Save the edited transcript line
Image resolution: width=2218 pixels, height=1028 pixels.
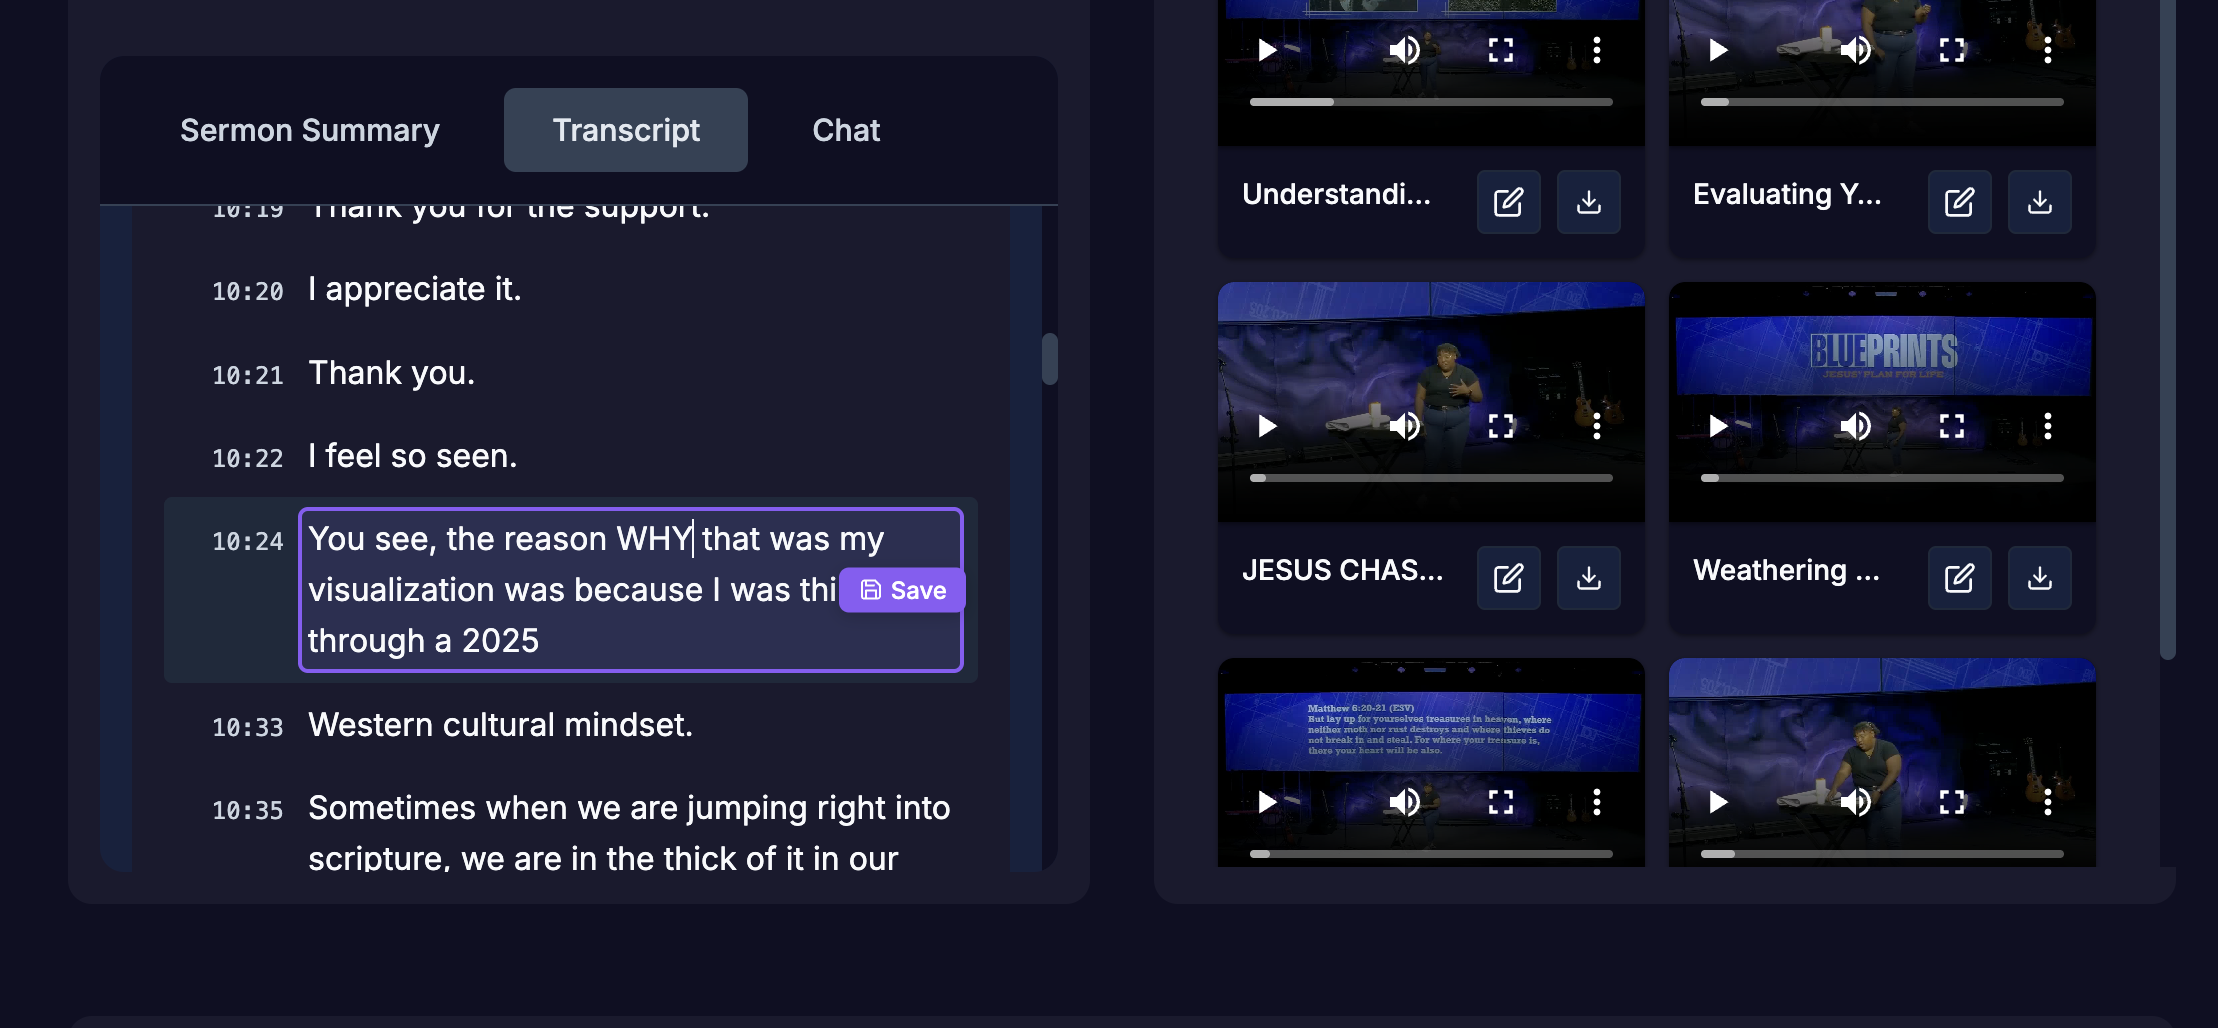coord(902,590)
